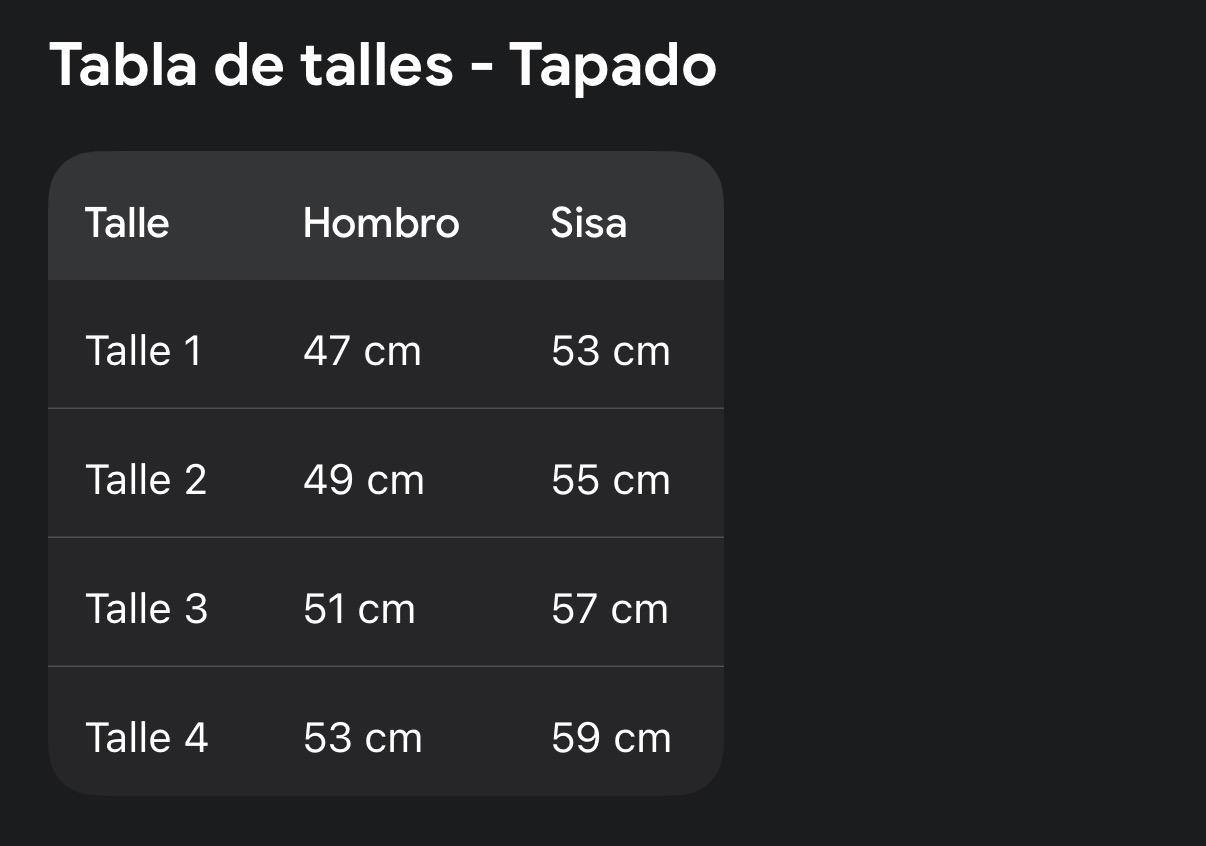Screen dimensions: 1206x846
Task: Select the 51 cm Hombro cell
Action: (x=359, y=609)
